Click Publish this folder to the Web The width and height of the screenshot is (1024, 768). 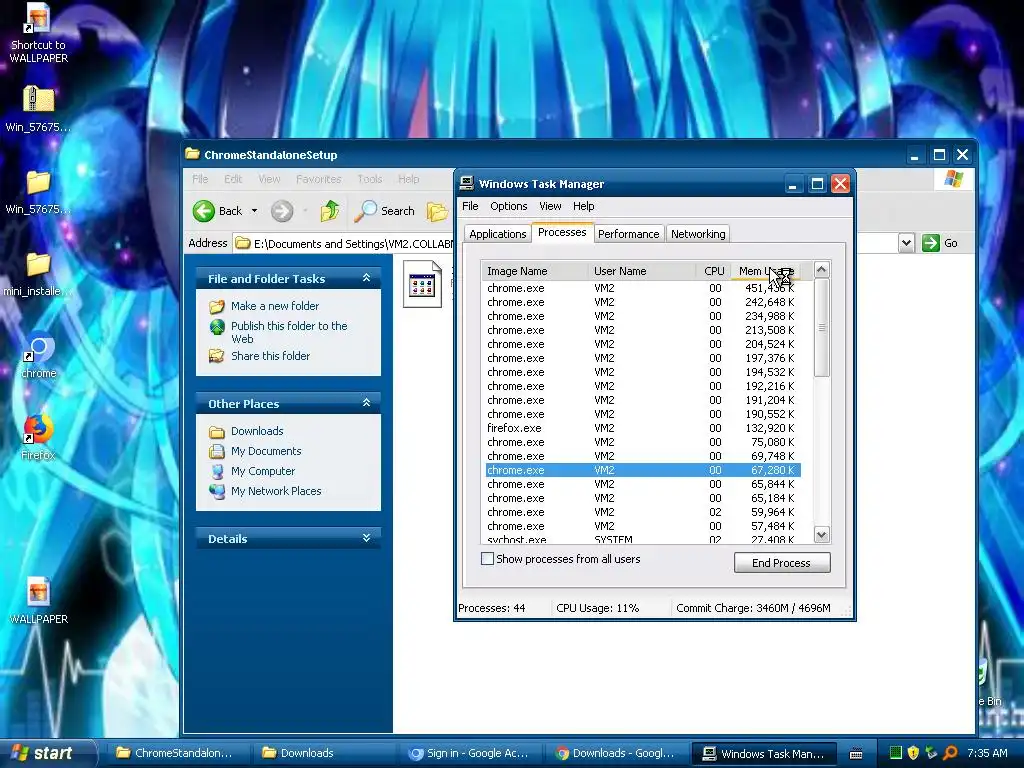(289, 332)
